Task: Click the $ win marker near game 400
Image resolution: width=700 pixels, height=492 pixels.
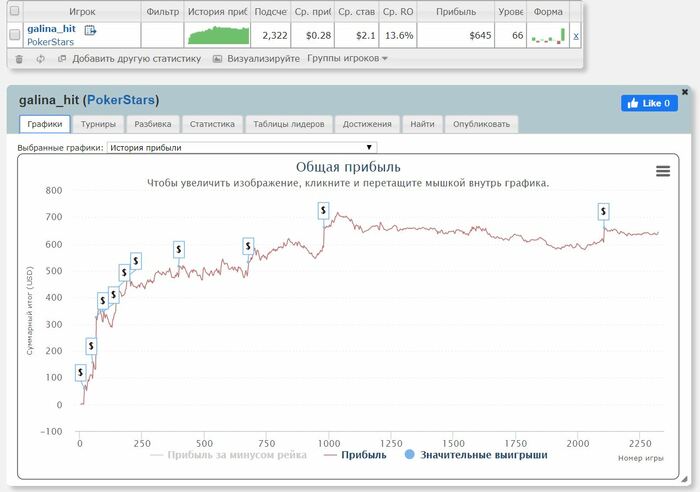Action: (x=179, y=250)
